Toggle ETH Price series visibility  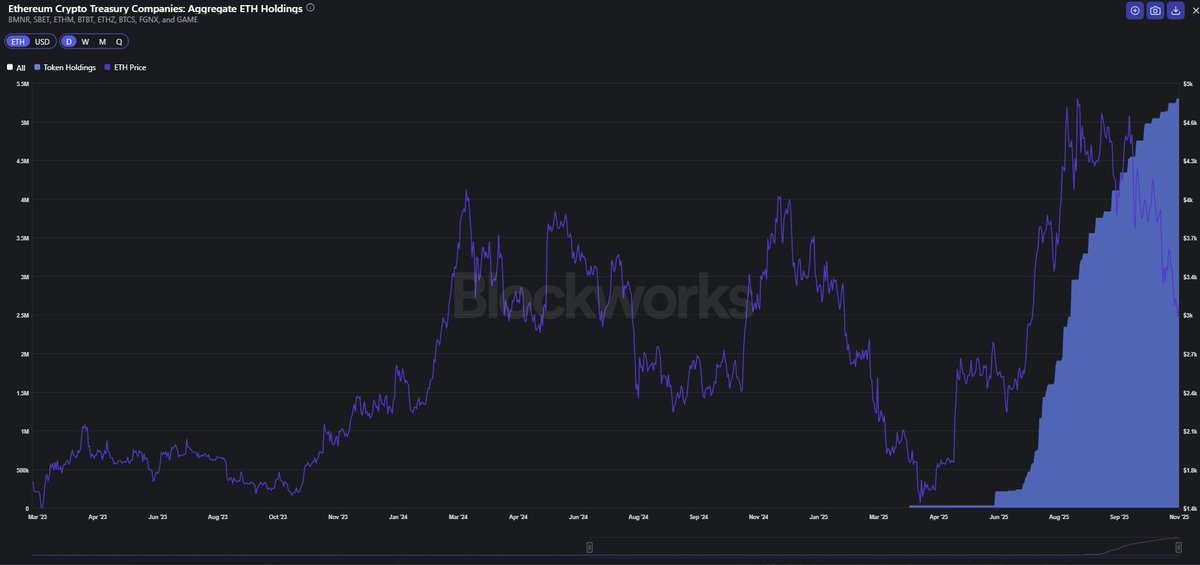125,67
